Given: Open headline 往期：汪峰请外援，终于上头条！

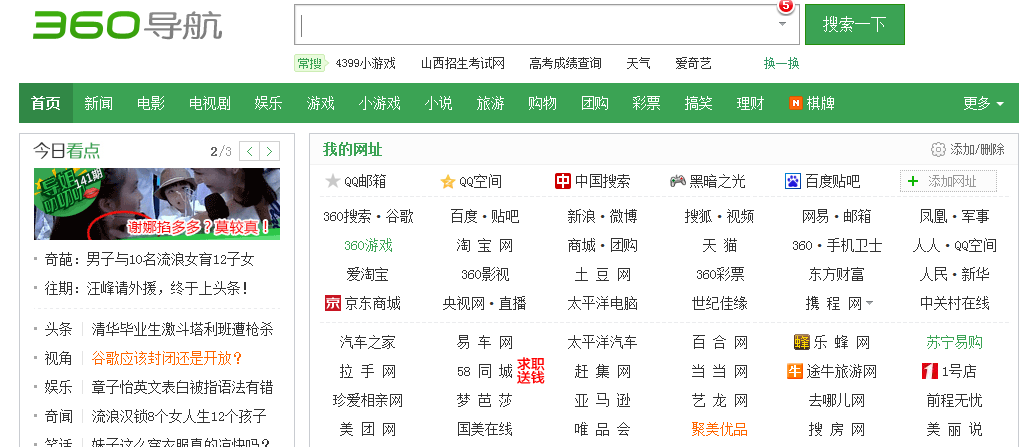Looking at the screenshot, I should (146, 288).
